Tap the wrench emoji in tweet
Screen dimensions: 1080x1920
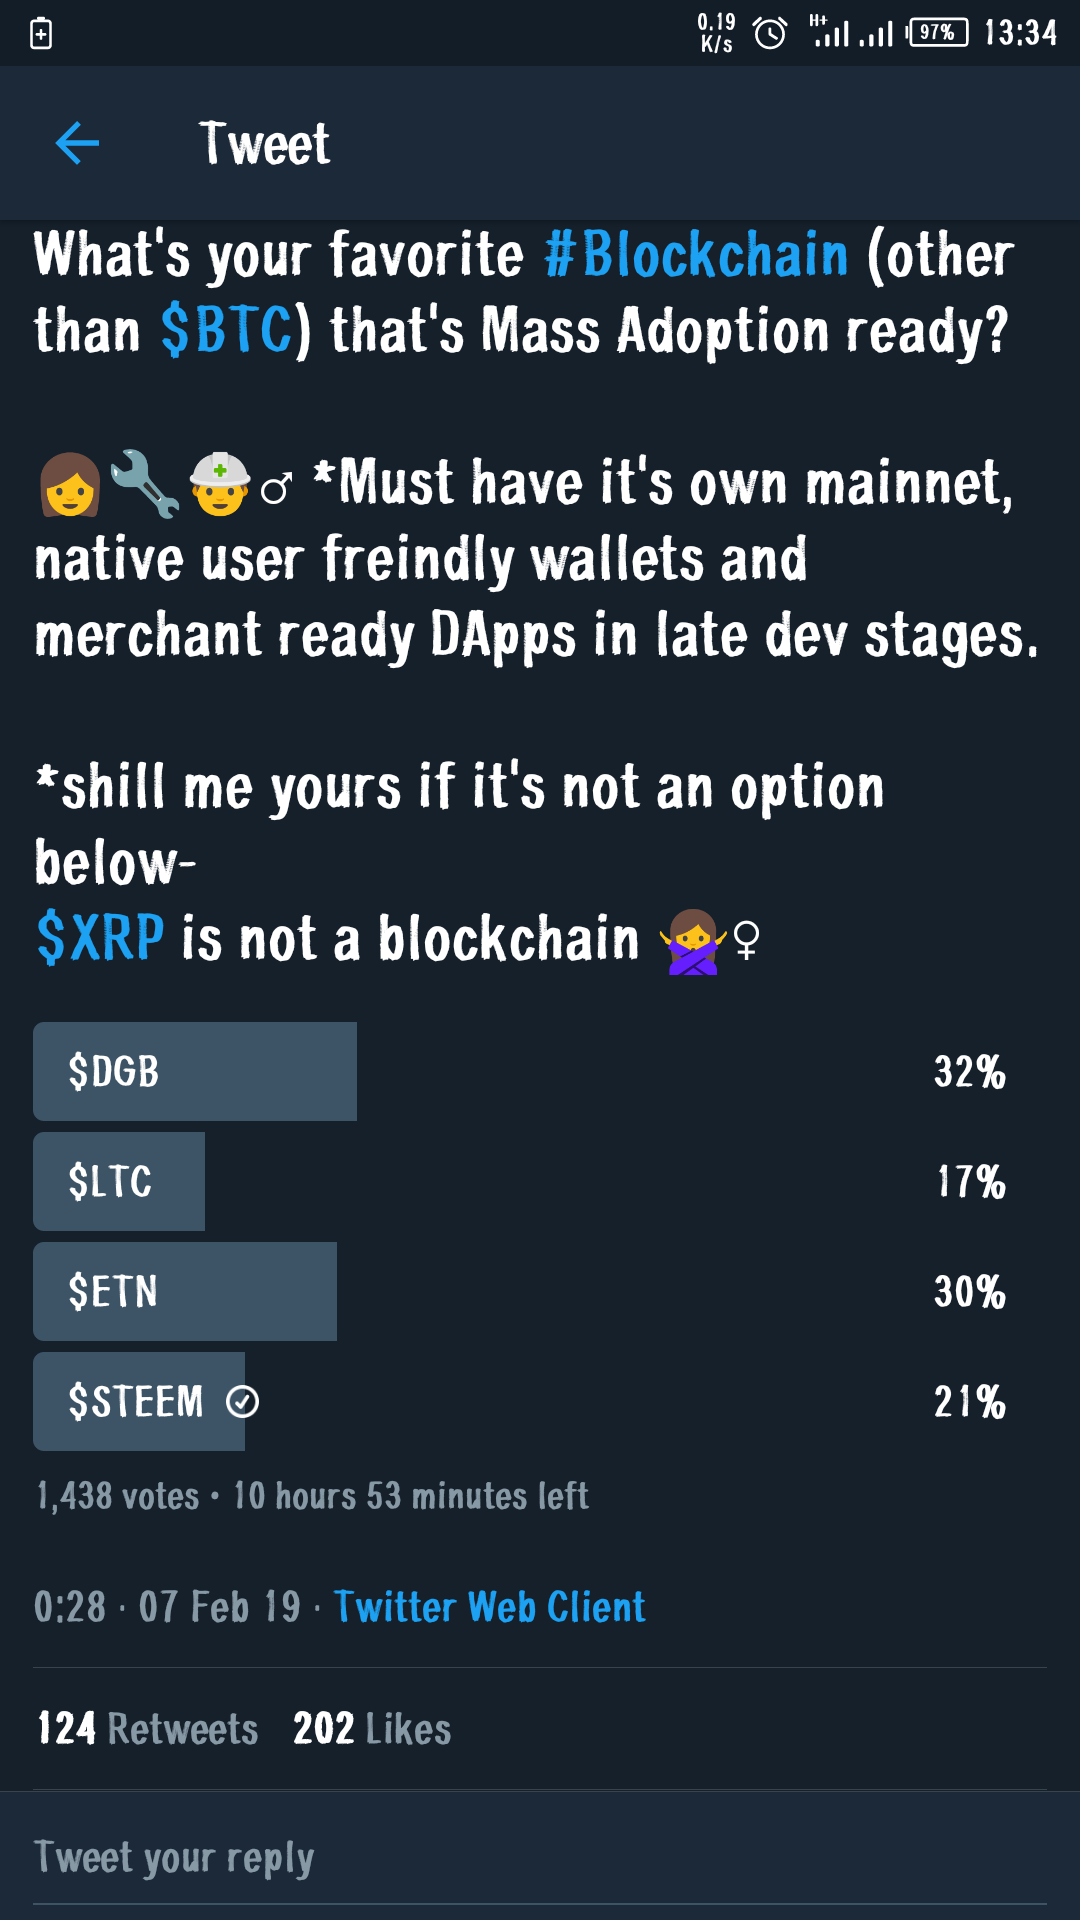click(144, 483)
